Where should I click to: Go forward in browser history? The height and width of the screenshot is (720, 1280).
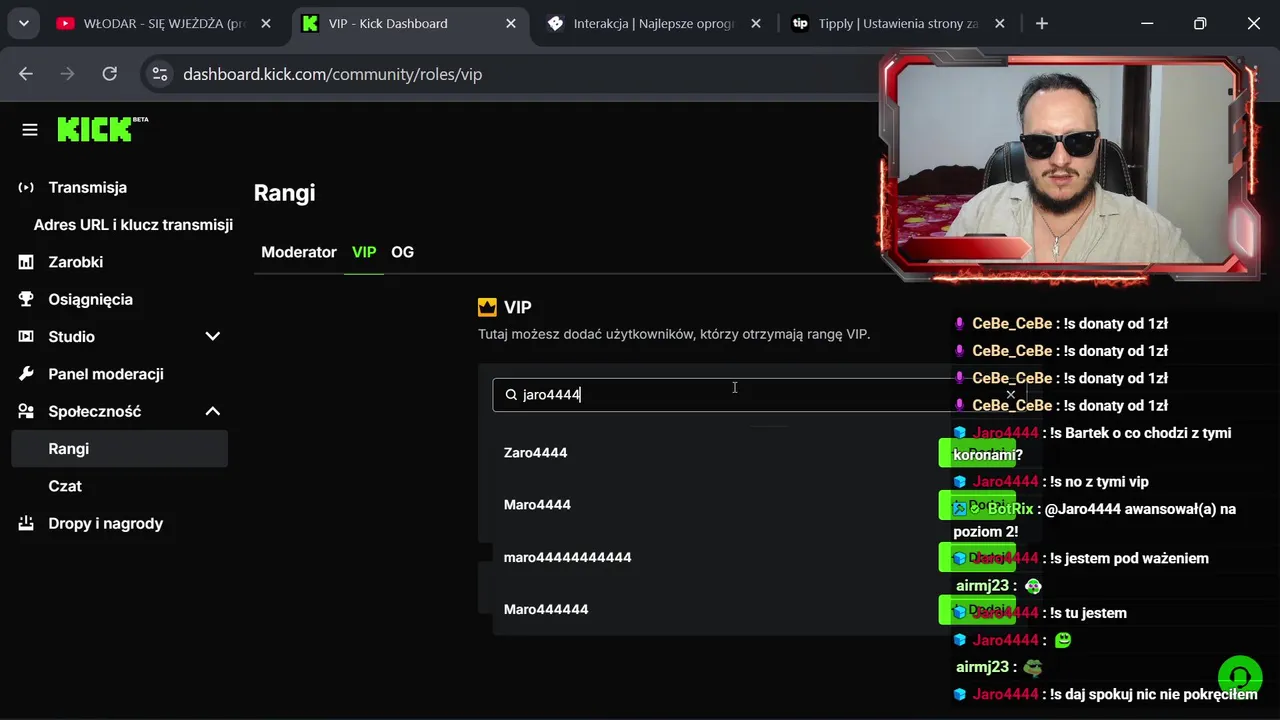point(68,74)
